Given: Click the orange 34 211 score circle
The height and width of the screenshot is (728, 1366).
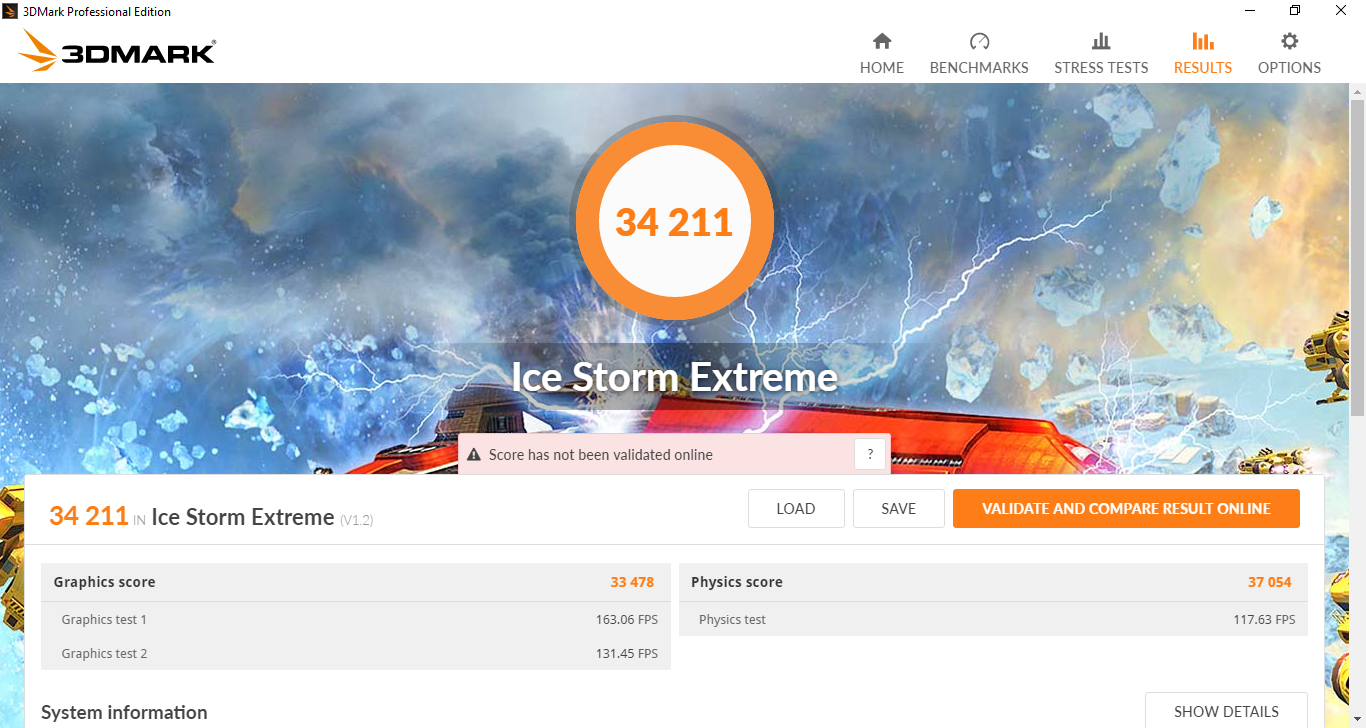Looking at the screenshot, I should (674, 221).
